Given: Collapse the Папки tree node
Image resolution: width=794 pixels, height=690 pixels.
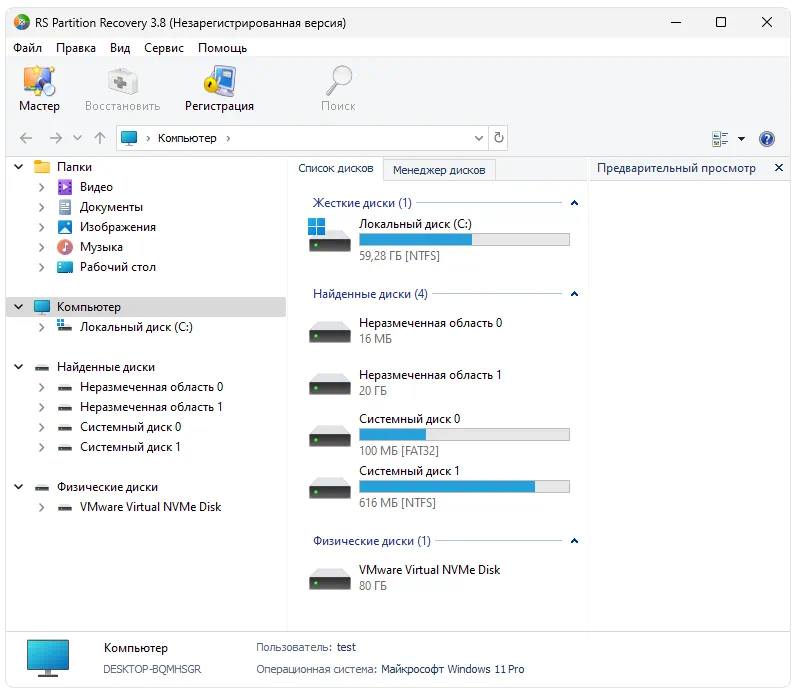Looking at the screenshot, I should click(19, 167).
